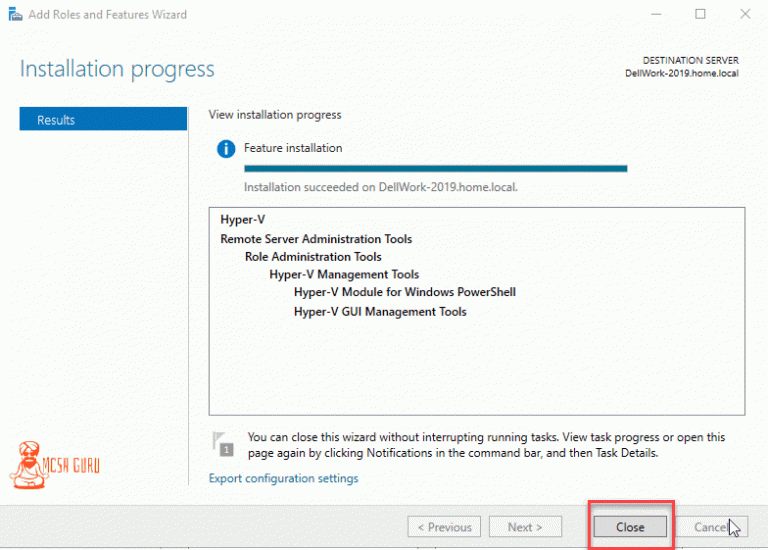The height and width of the screenshot is (550, 768).
Task: Select Hyper-V Module for Windows PowerShell
Action: click(405, 292)
